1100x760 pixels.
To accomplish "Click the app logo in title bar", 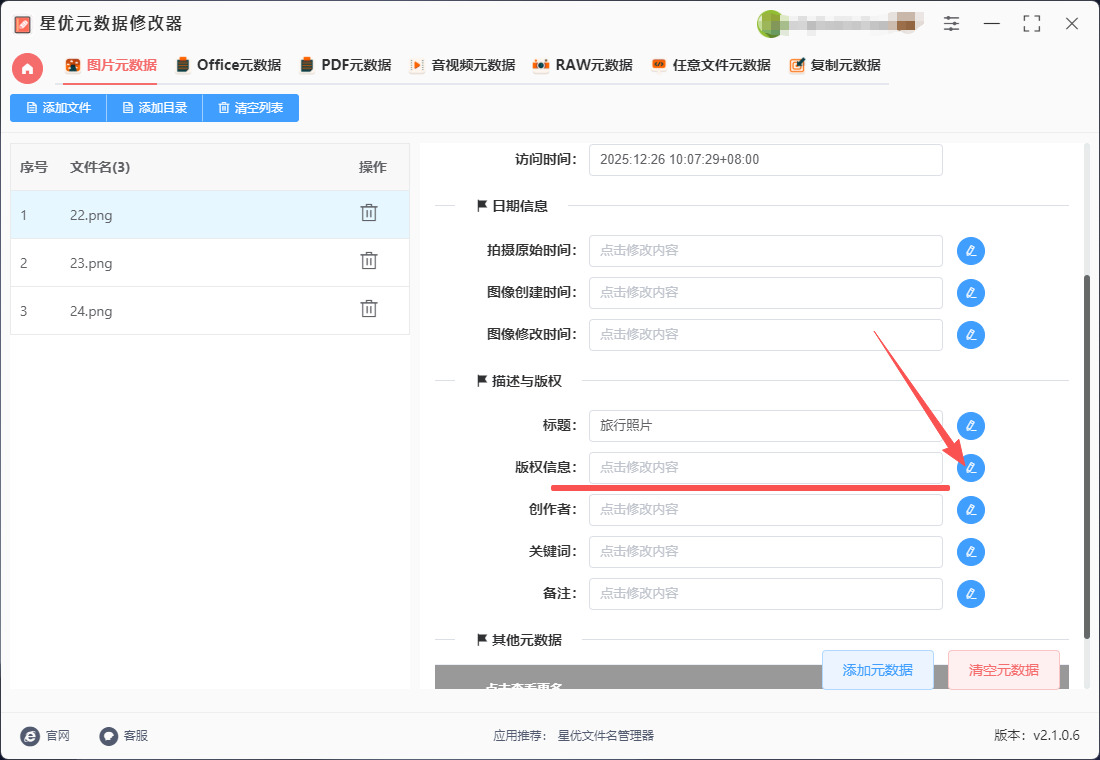I will pos(22,25).
